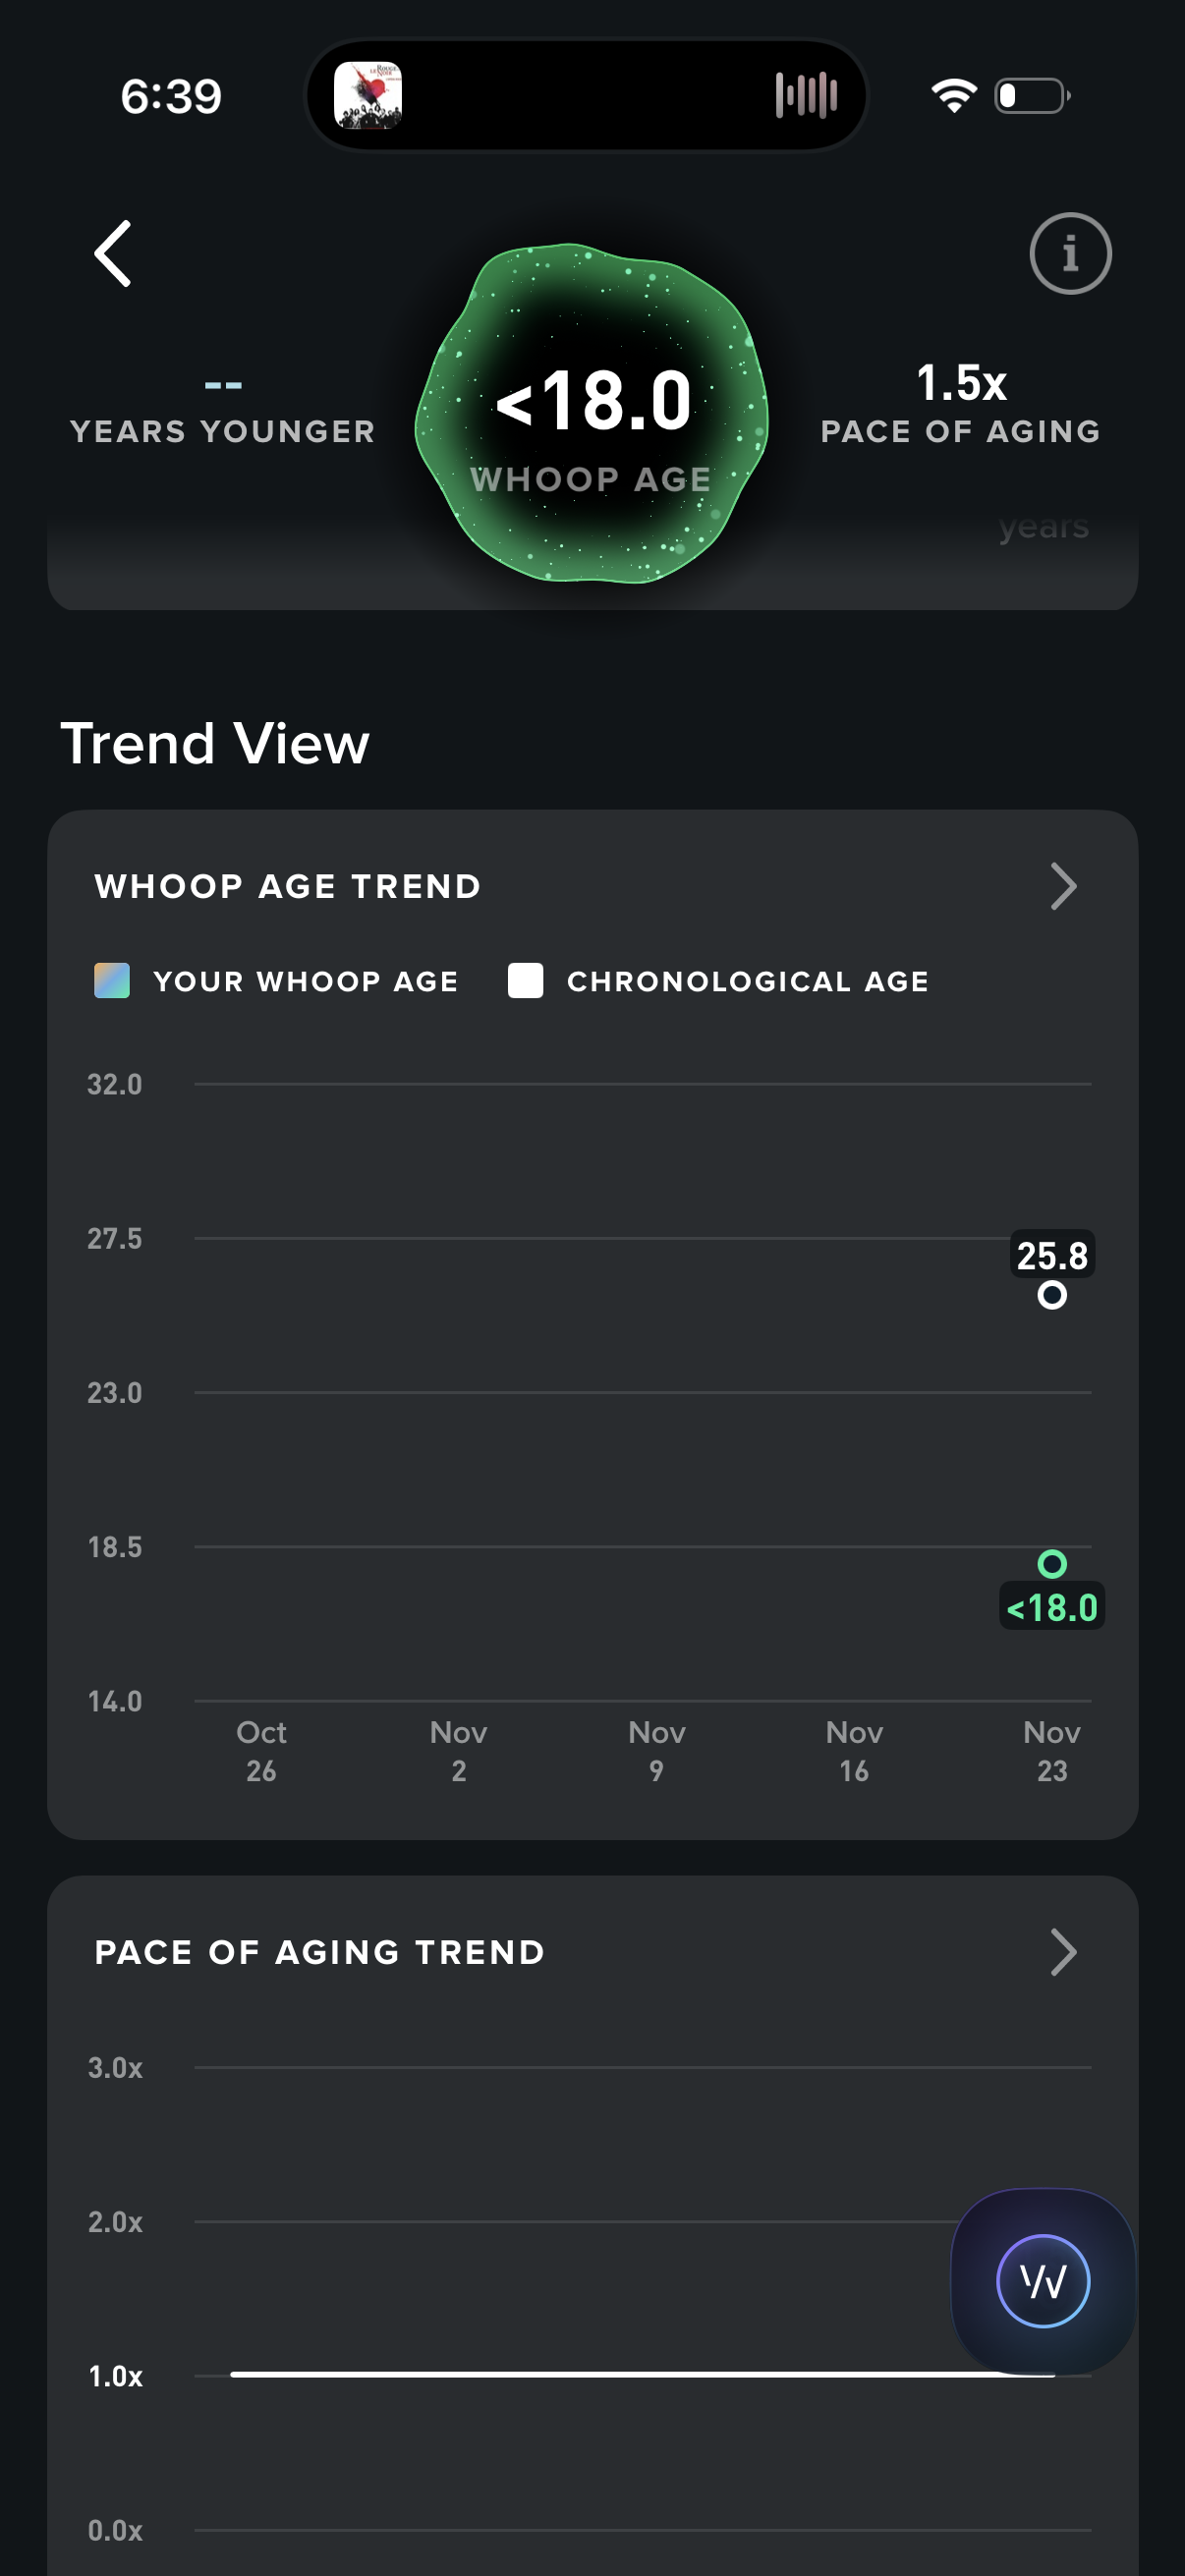Tap the Wi-Fi status icon
The height and width of the screenshot is (2576, 1185).
(x=953, y=96)
